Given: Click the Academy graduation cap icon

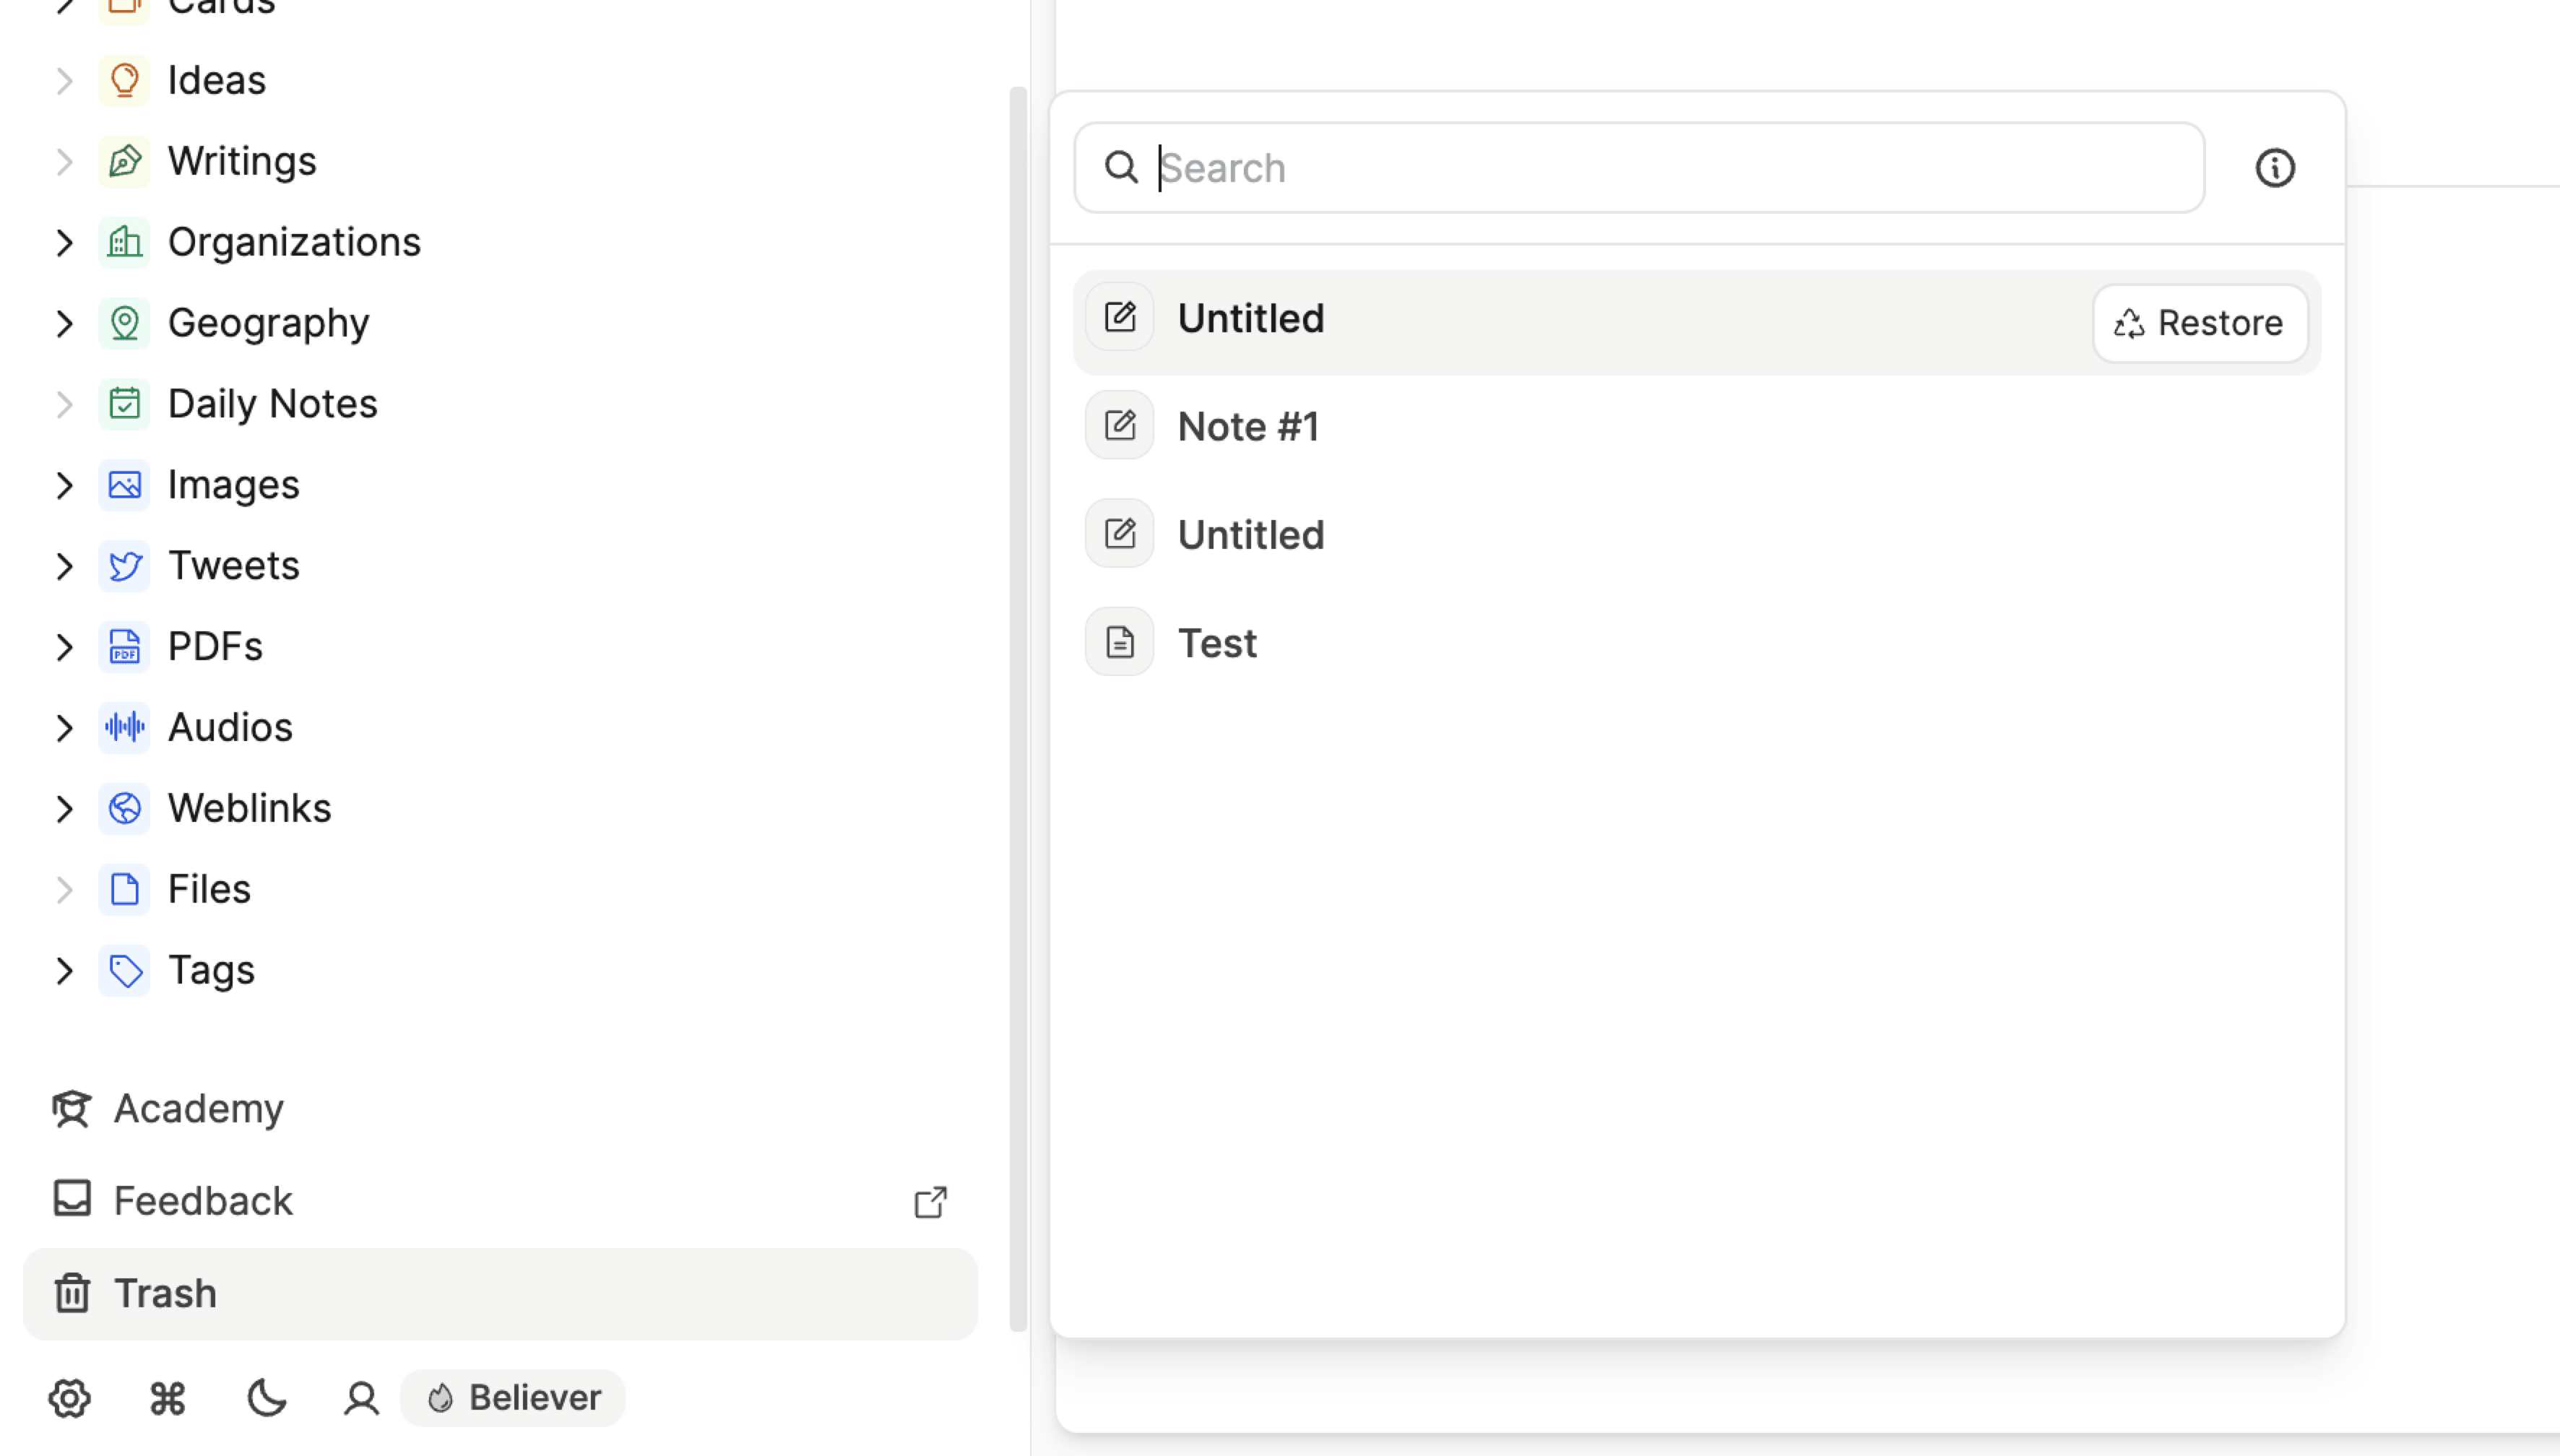Looking at the screenshot, I should click(72, 1108).
